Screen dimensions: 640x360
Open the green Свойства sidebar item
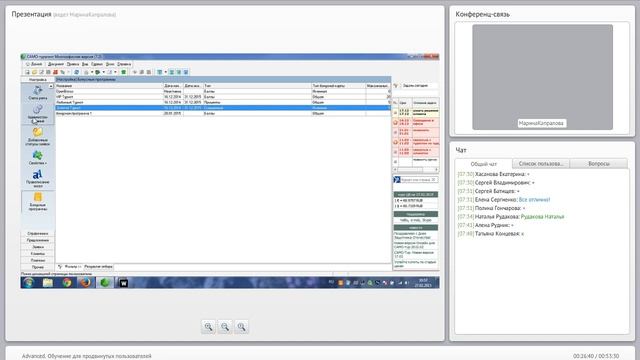[38, 157]
